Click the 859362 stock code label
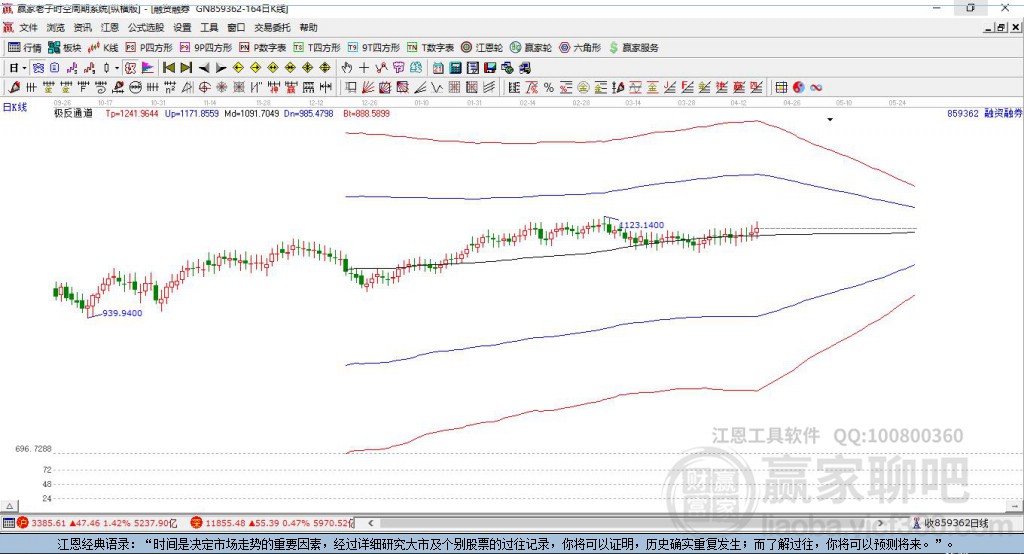This screenshot has width=1024, height=554. (x=963, y=113)
